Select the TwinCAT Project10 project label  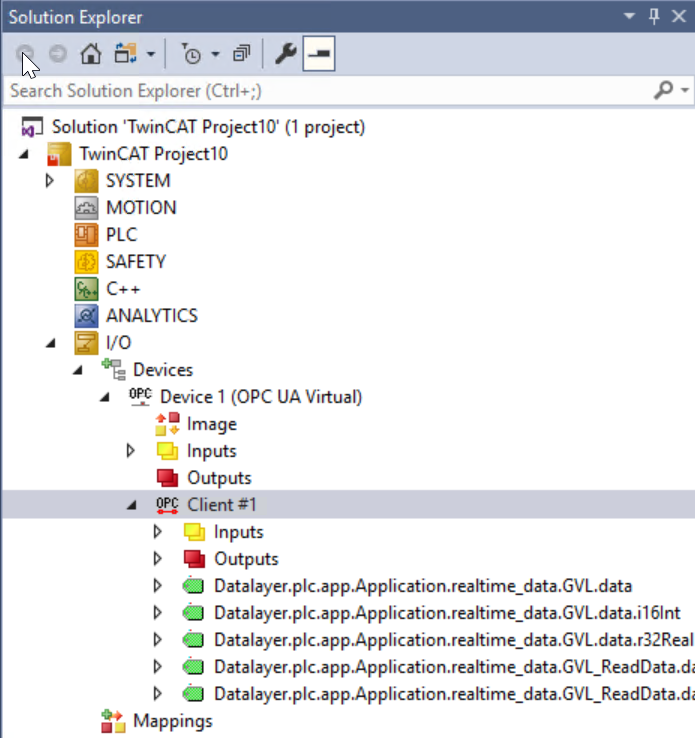(x=153, y=154)
